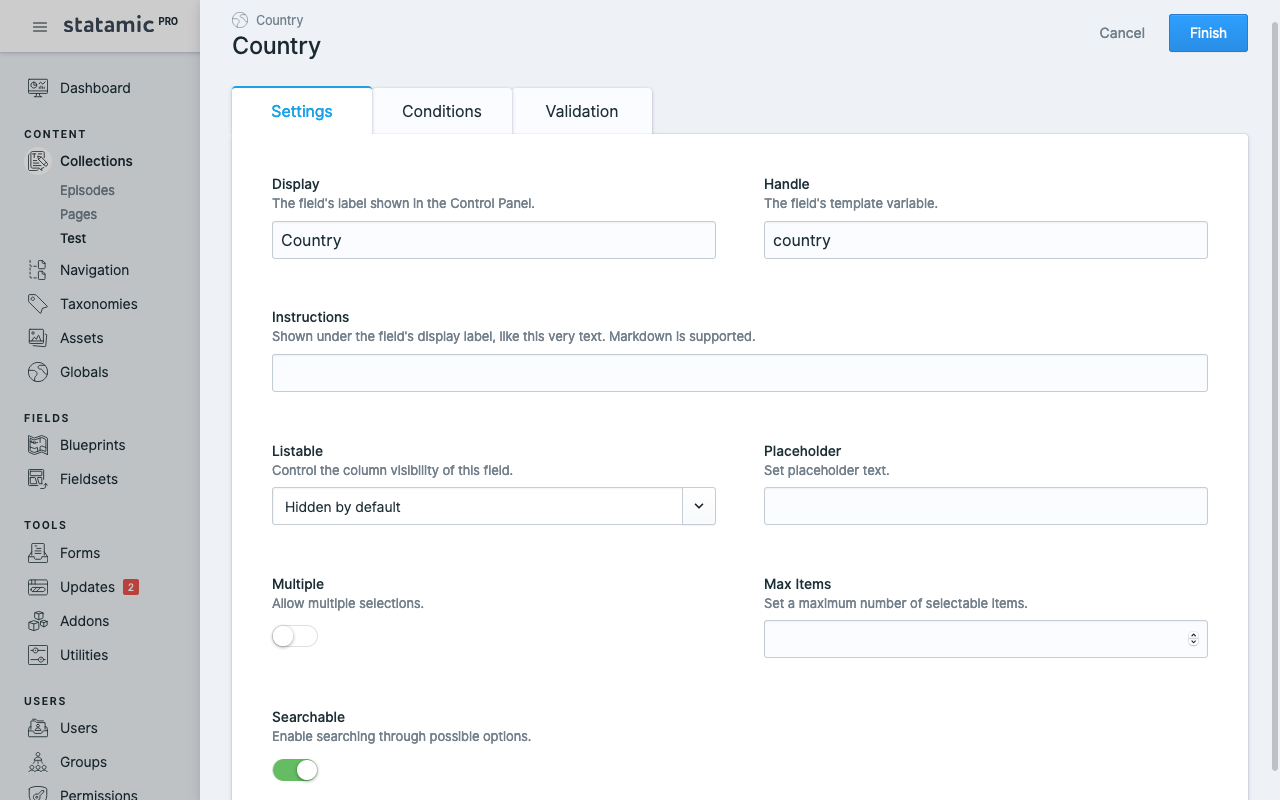
Task: Click the Blueprints icon
Action: (38, 445)
